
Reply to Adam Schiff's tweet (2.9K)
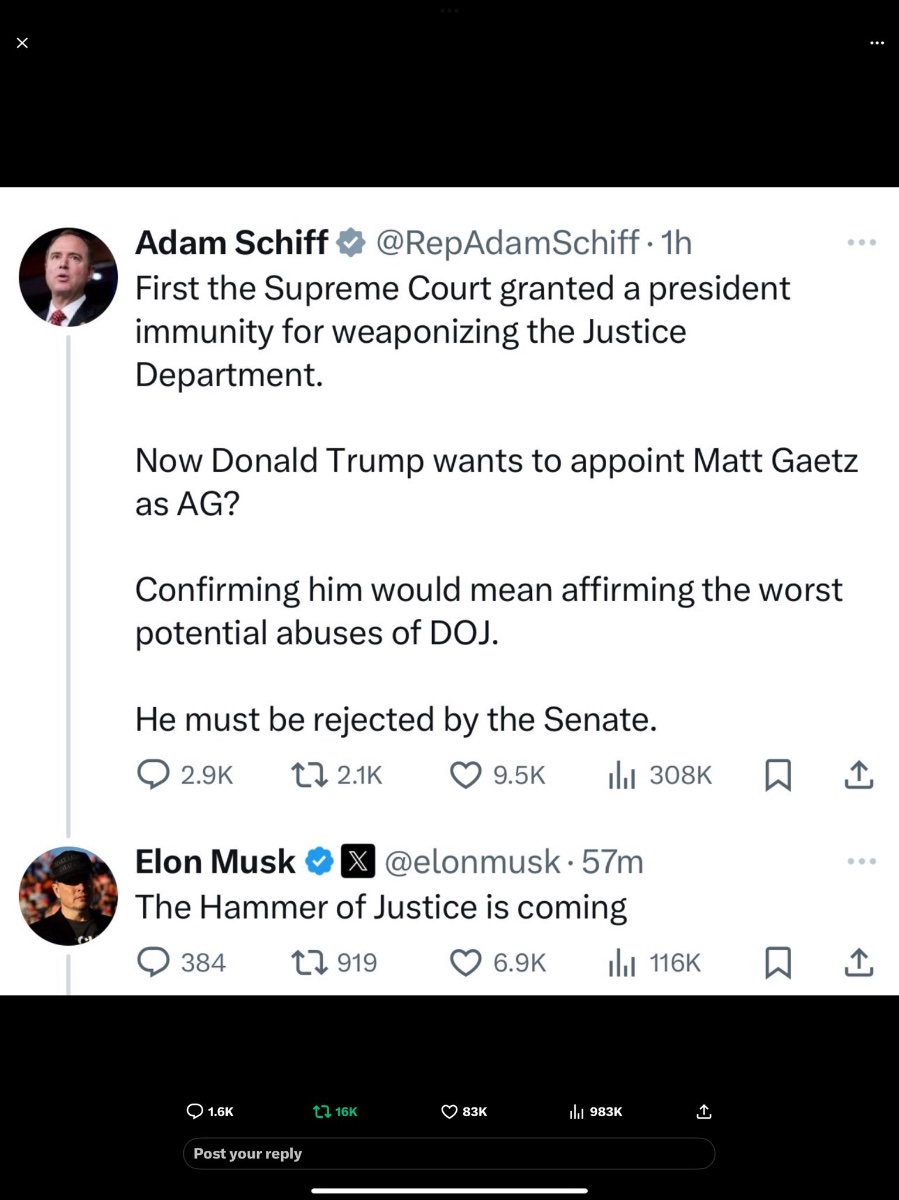(153, 775)
